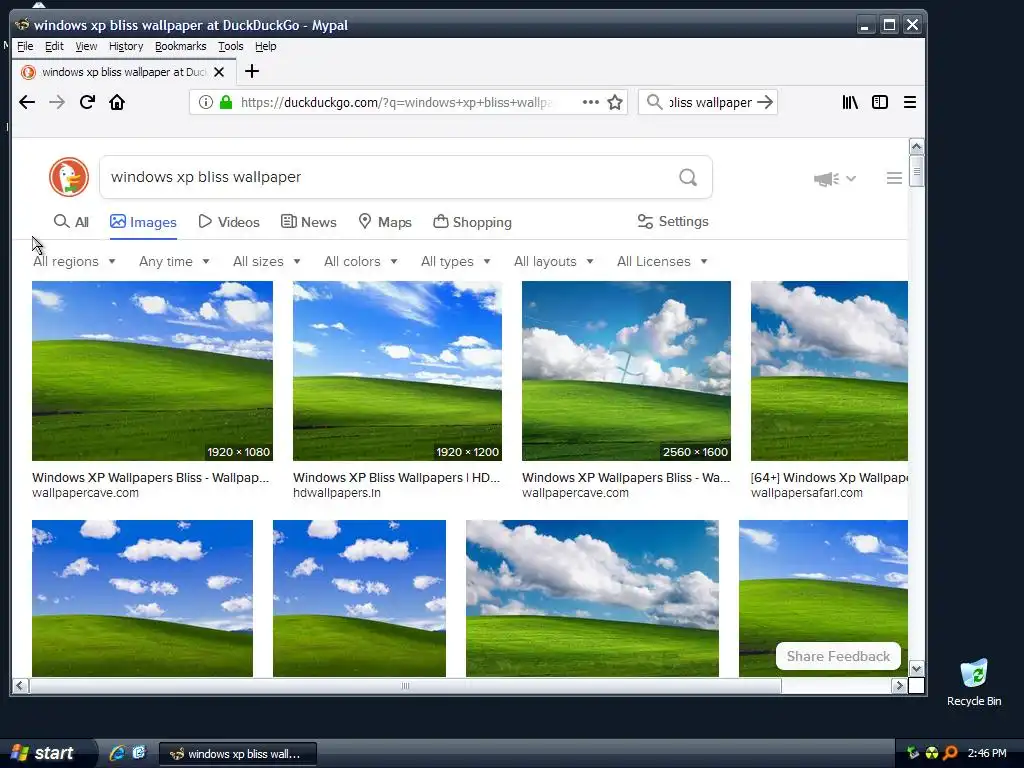Open the megaphone announcements dropdown
The height and width of the screenshot is (768, 1024).
(835, 178)
